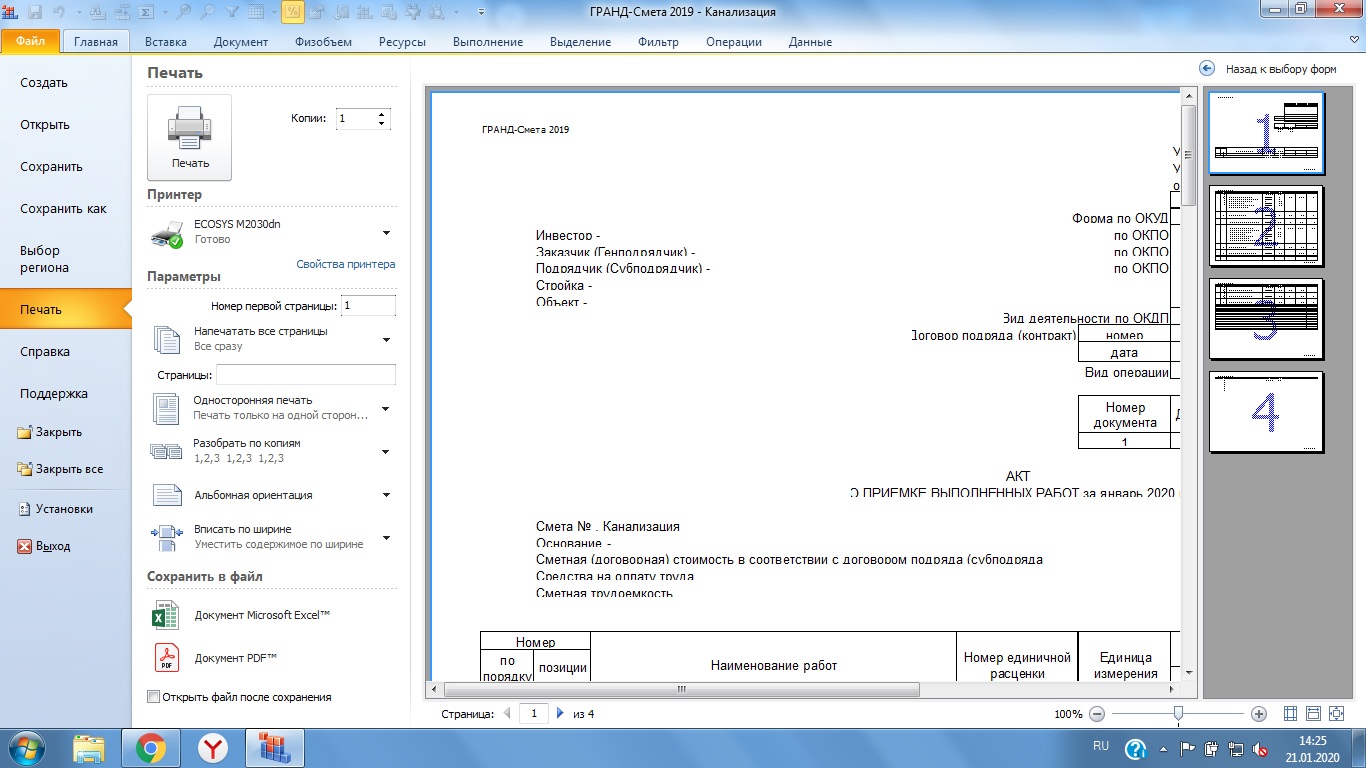Switch to the Вставка tab

pos(166,42)
